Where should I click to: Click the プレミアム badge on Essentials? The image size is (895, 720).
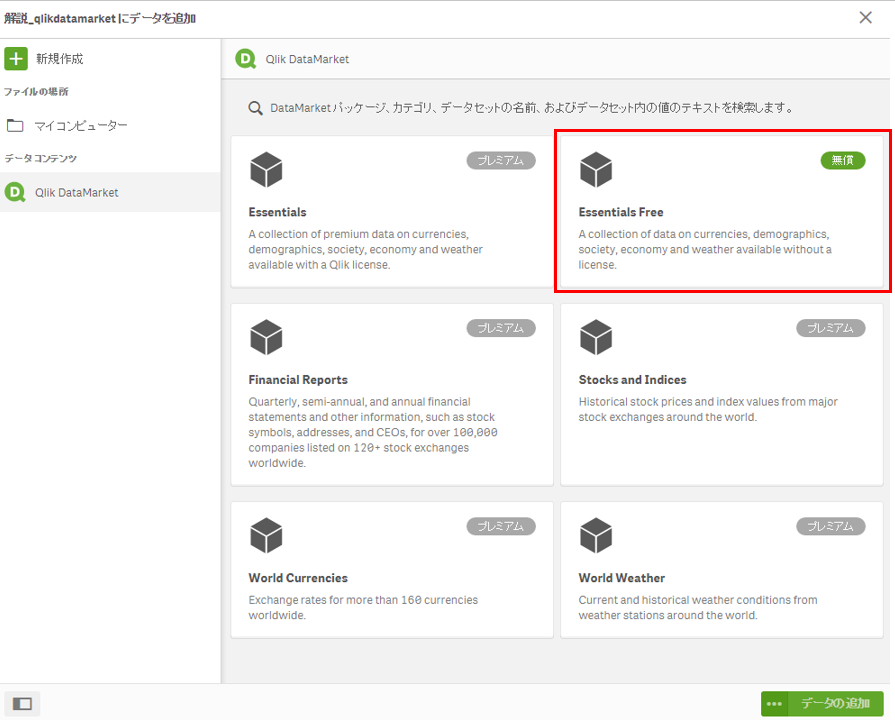(x=501, y=160)
